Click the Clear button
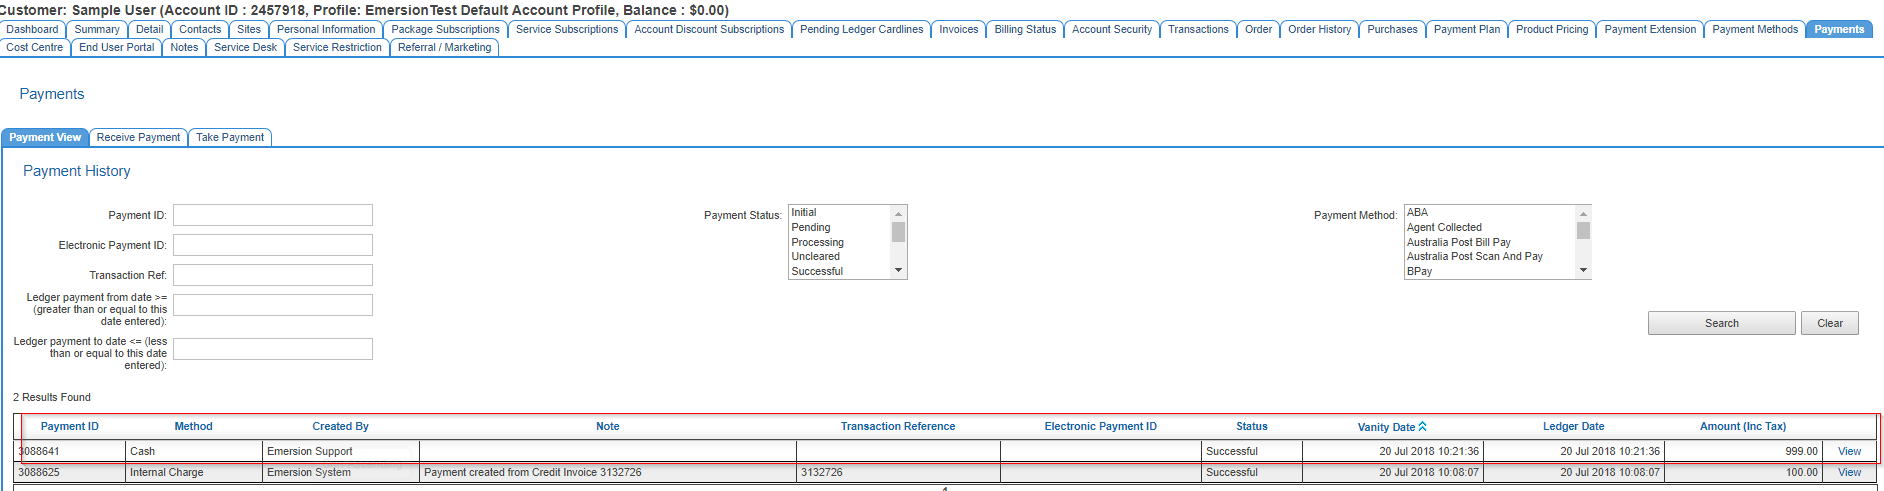1884x491 pixels. [1829, 323]
